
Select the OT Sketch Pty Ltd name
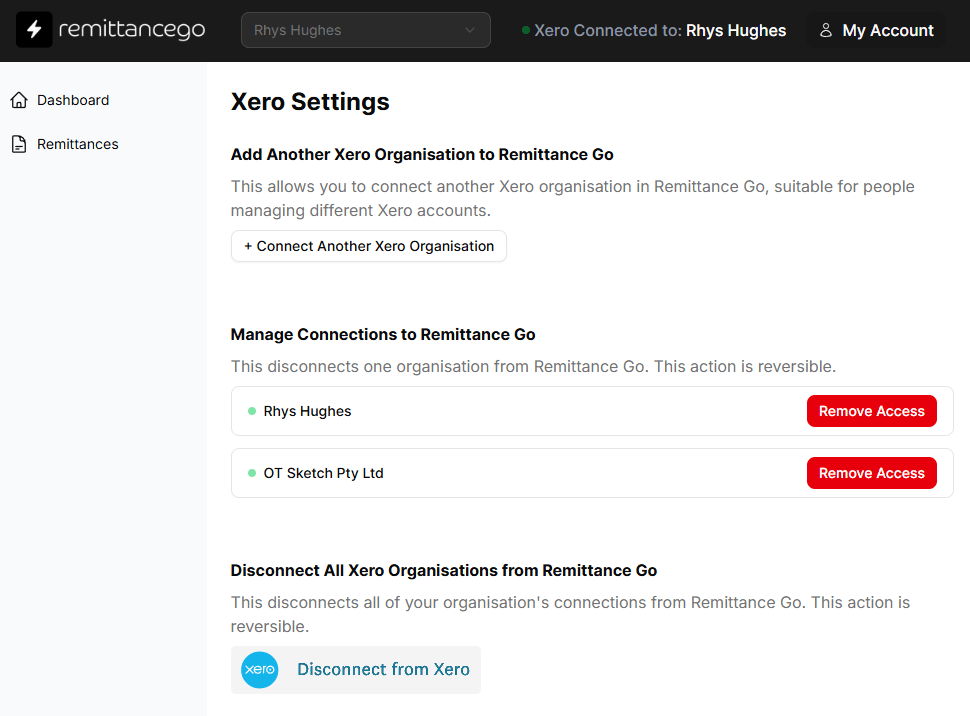323,473
